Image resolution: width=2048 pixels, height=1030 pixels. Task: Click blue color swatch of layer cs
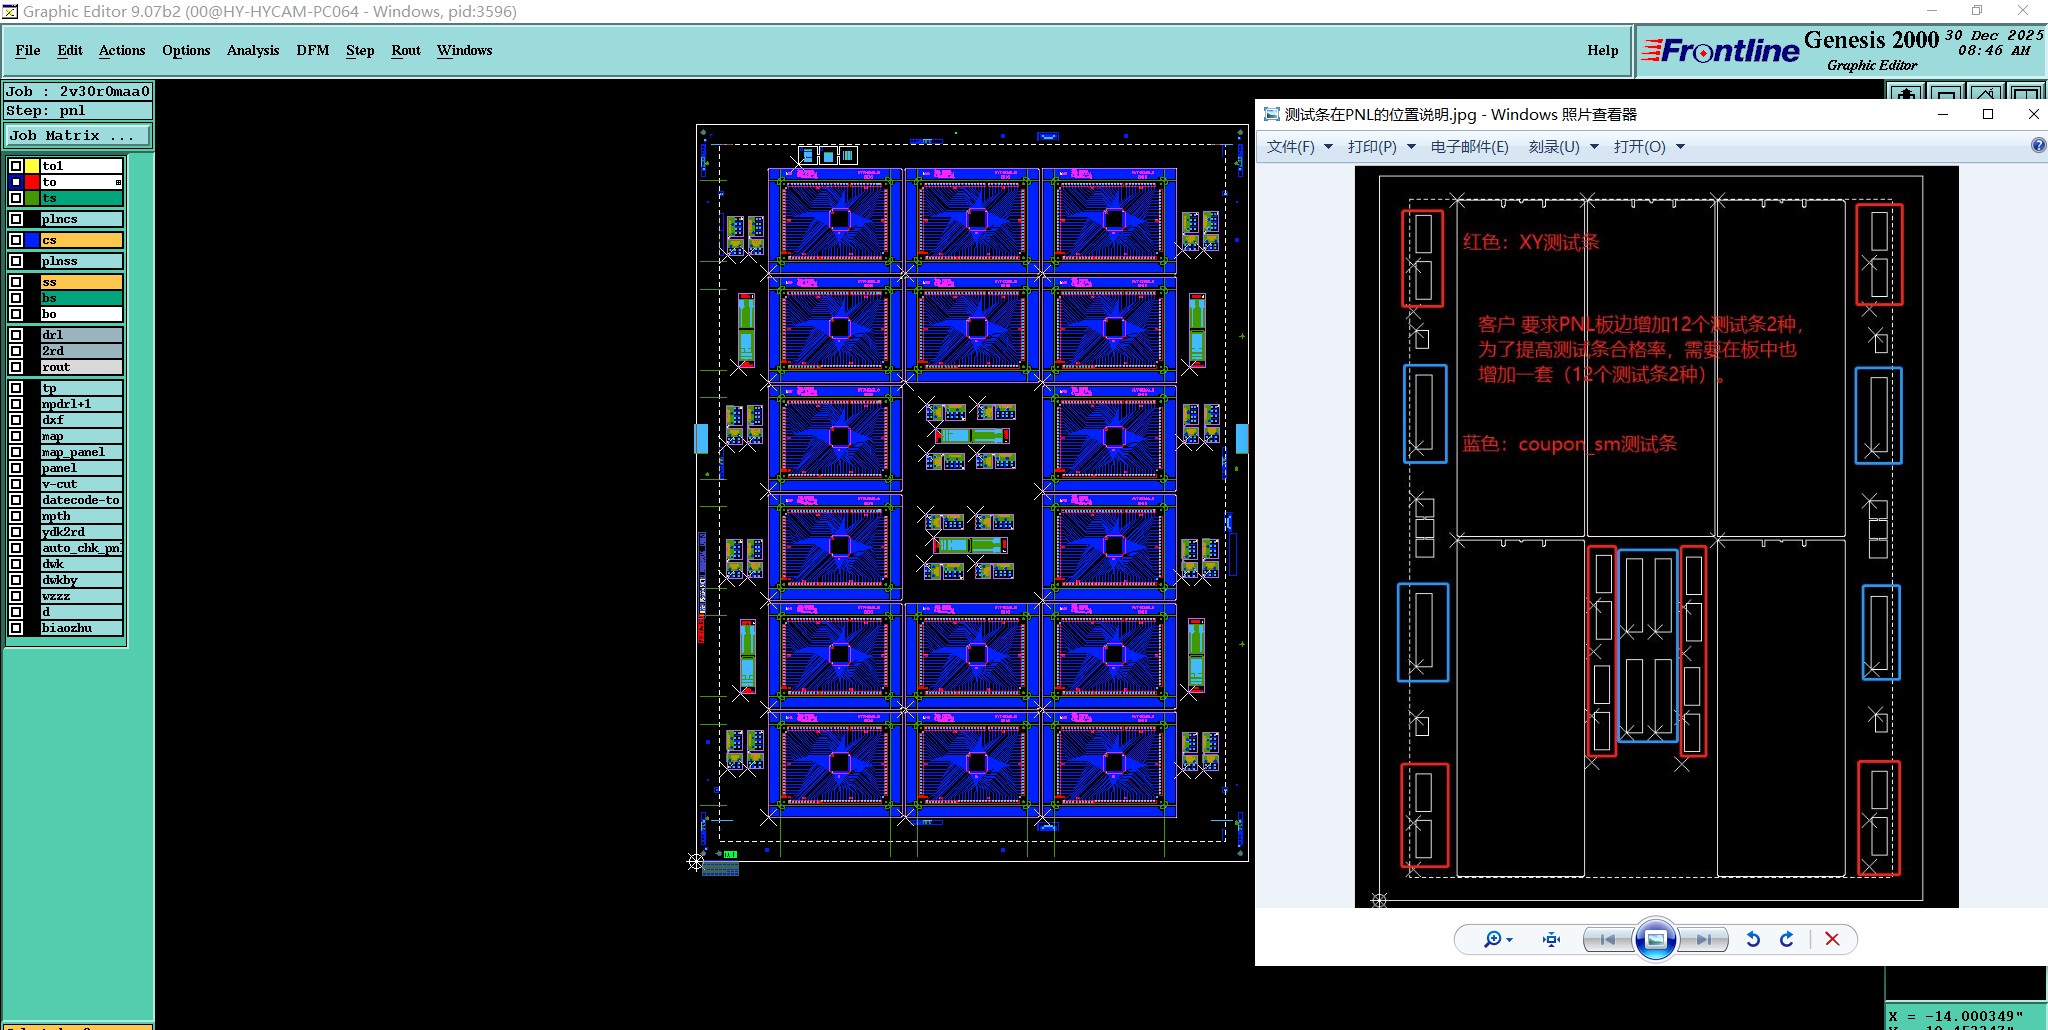click(x=32, y=240)
